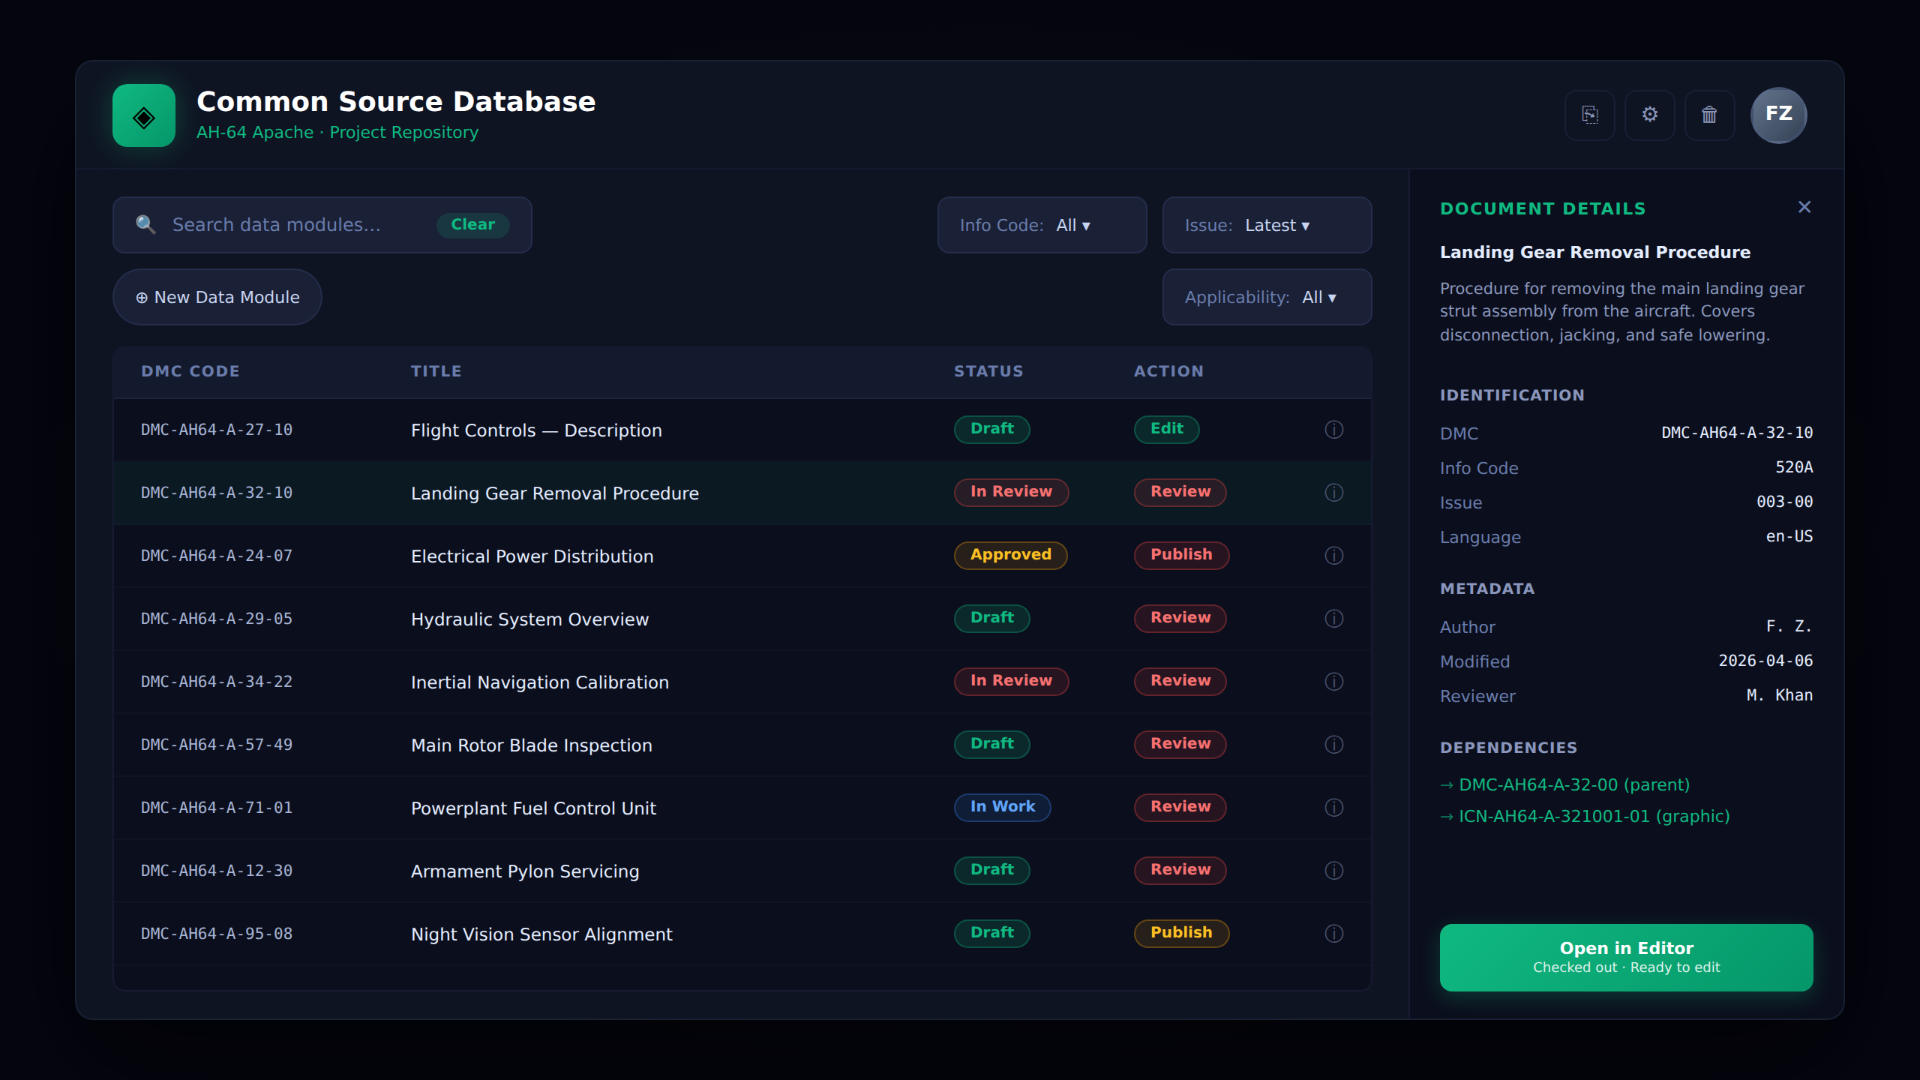This screenshot has width=1920, height=1080.
Task: Click the In Work status badge
Action: coord(1002,807)
